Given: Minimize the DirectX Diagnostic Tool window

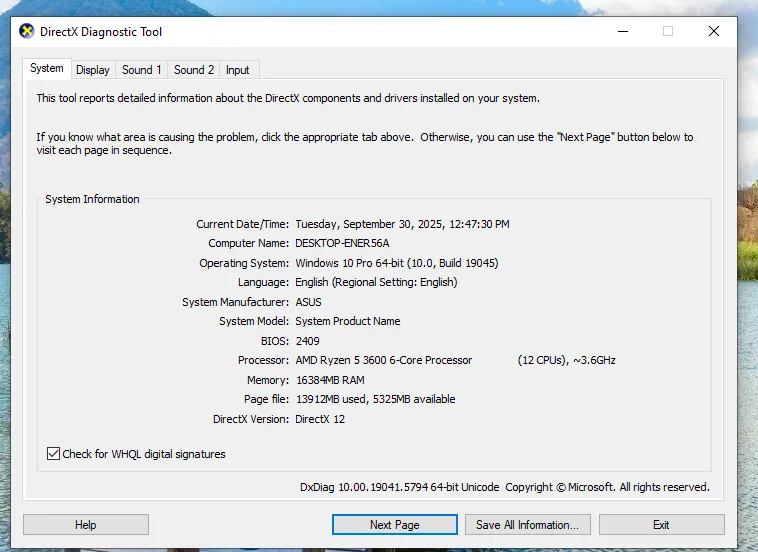Looking at the screenshot, I should pos(622,31).
